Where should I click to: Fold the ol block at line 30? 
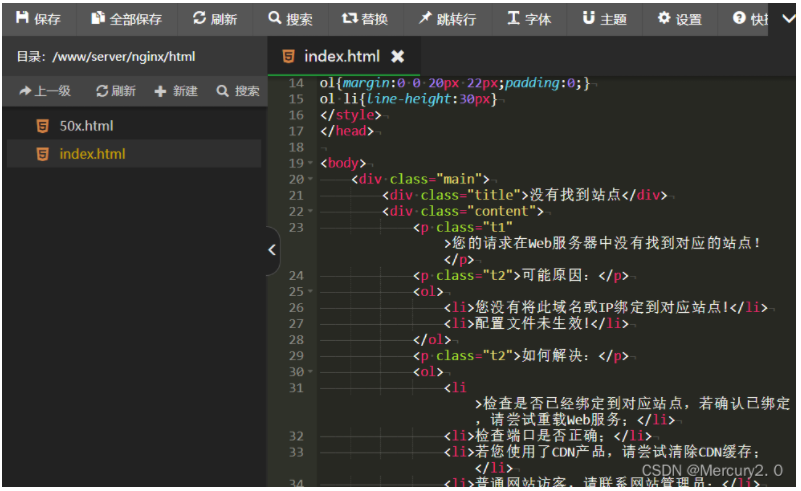(x=310, y=372)
